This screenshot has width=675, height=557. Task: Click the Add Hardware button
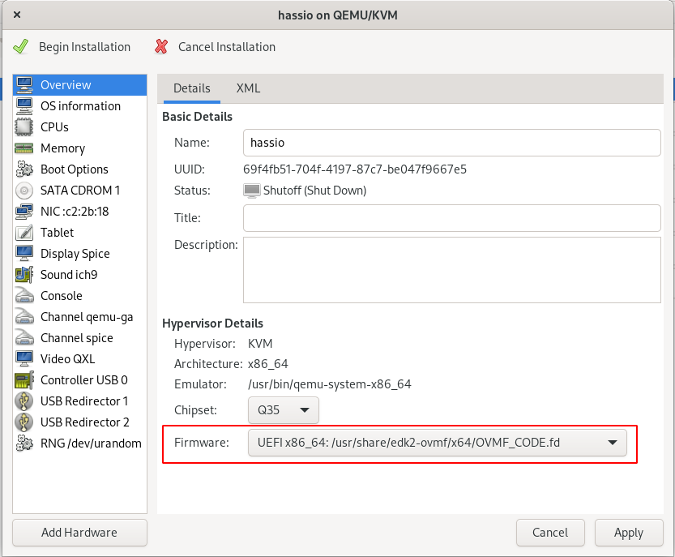click(x=80, y=532)
